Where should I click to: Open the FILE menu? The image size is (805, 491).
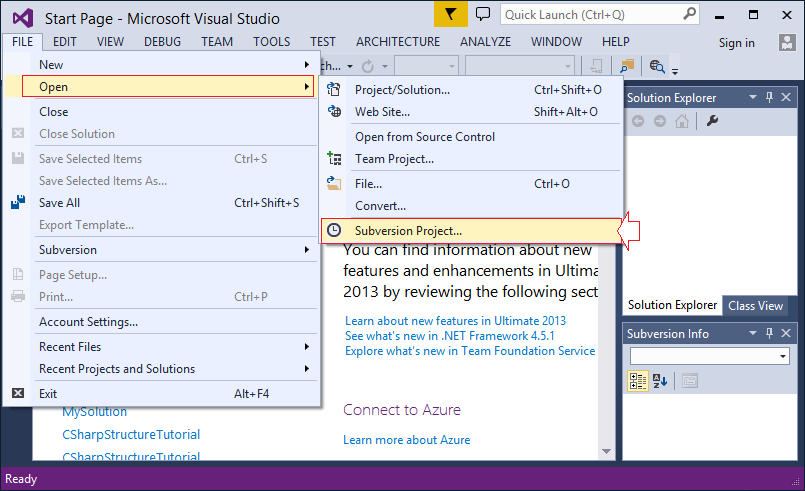[23, 42]
